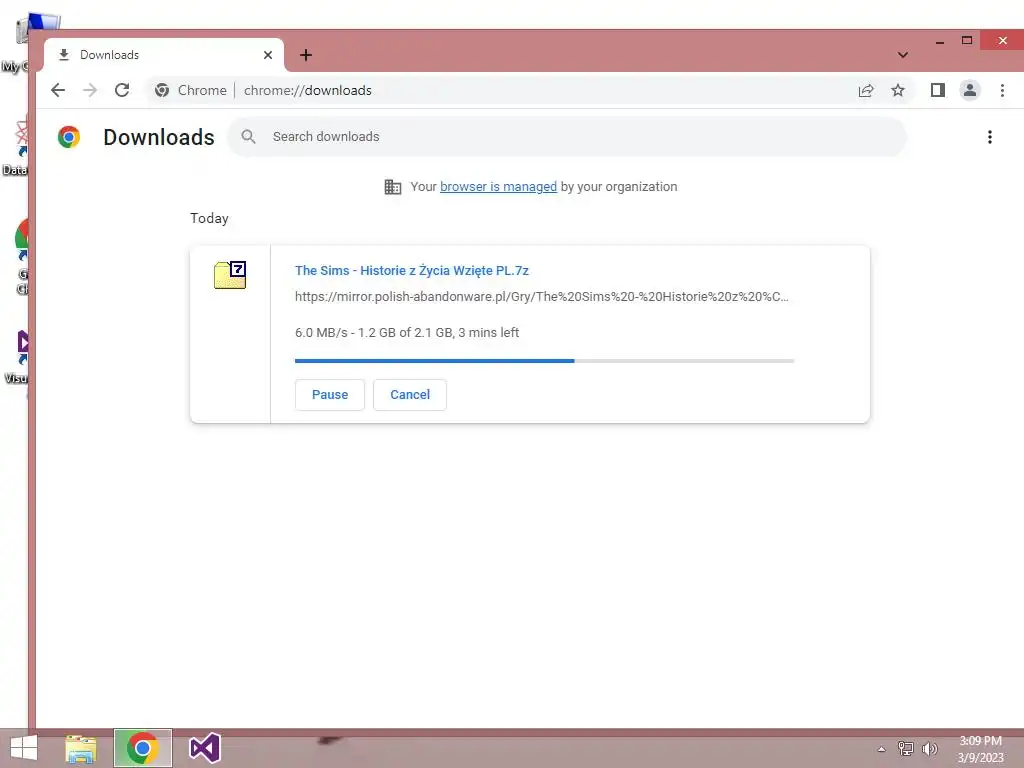Bookmark this tab with the star icon

click(x=898, y=90)
